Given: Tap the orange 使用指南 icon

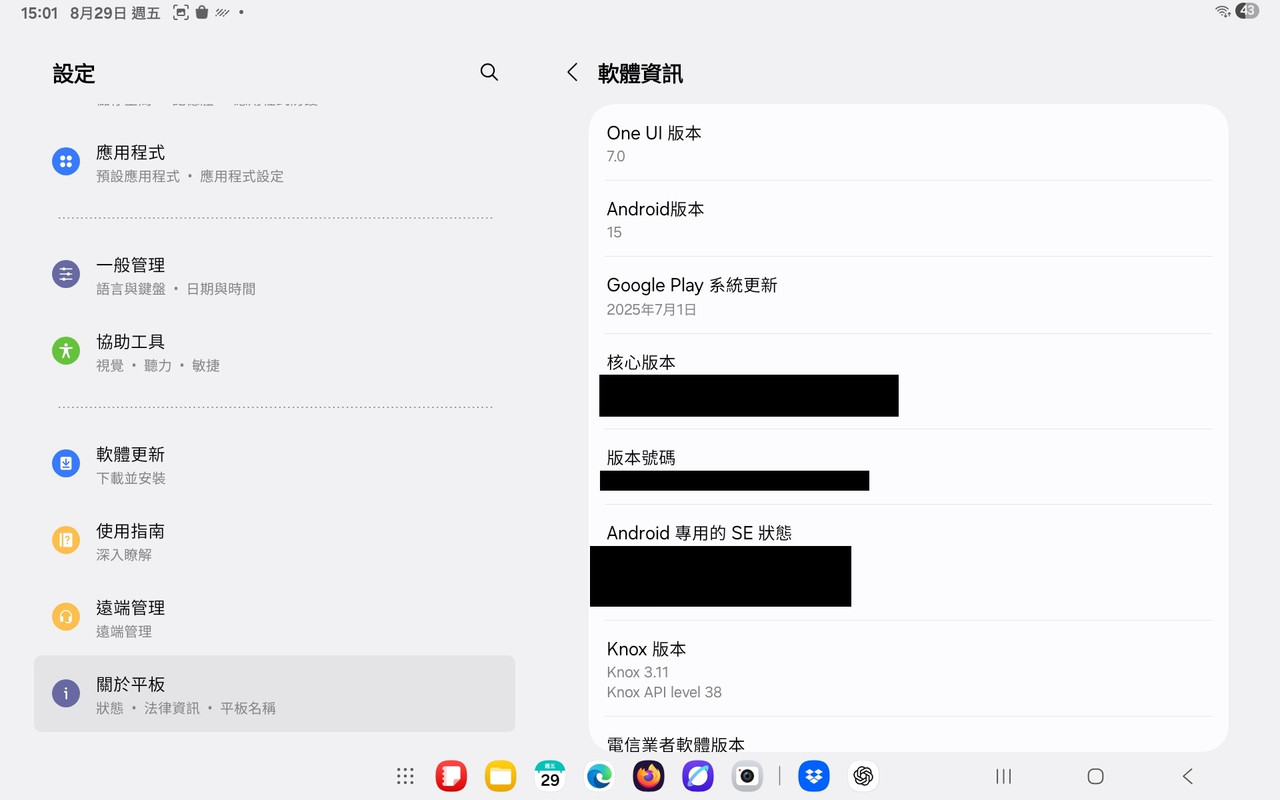Looking at the screenshot, I should point(66,541).
